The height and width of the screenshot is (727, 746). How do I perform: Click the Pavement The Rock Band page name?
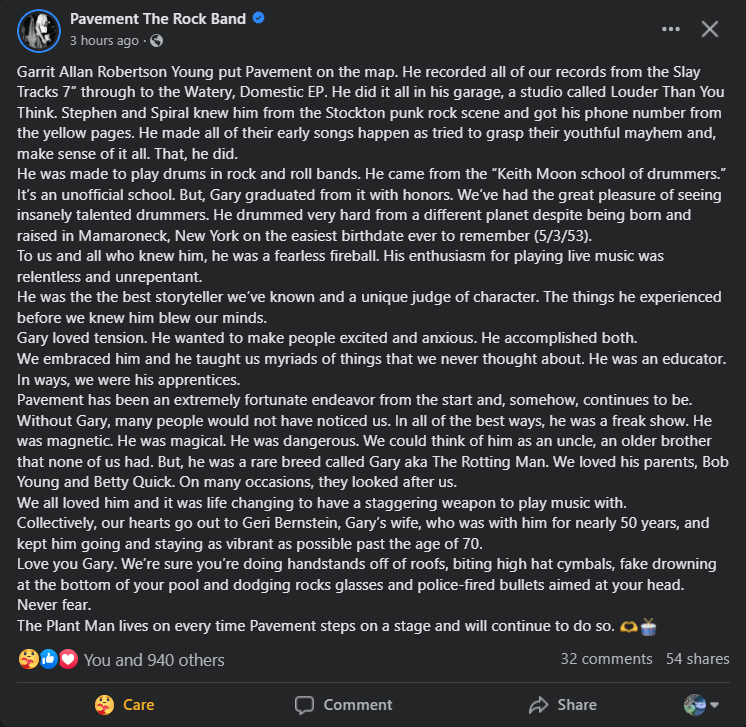click(x=162, y=19)
